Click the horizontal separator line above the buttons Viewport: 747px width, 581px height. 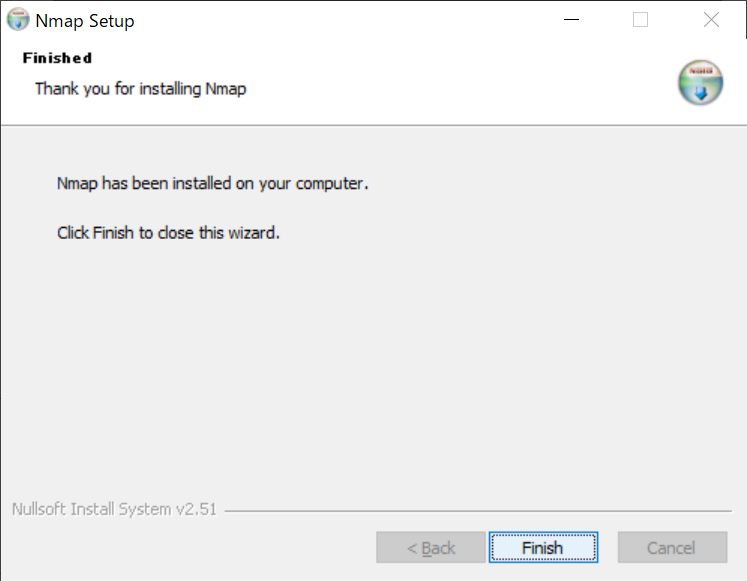(480, 512)
